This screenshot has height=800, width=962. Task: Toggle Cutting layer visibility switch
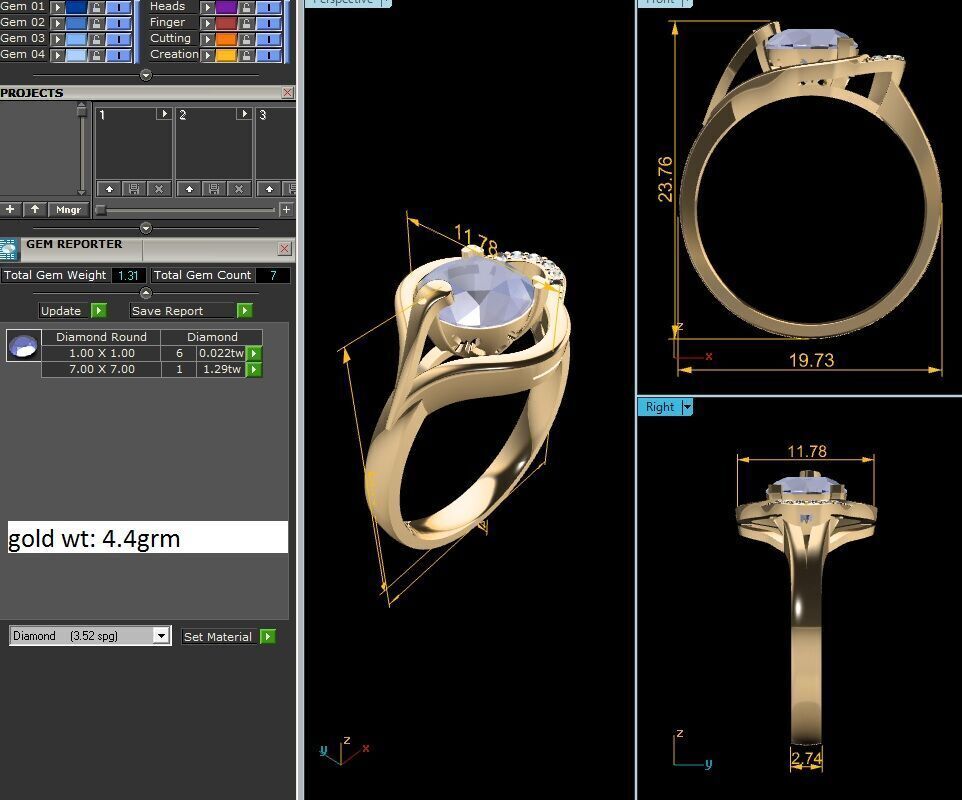(x=269, y=39)
